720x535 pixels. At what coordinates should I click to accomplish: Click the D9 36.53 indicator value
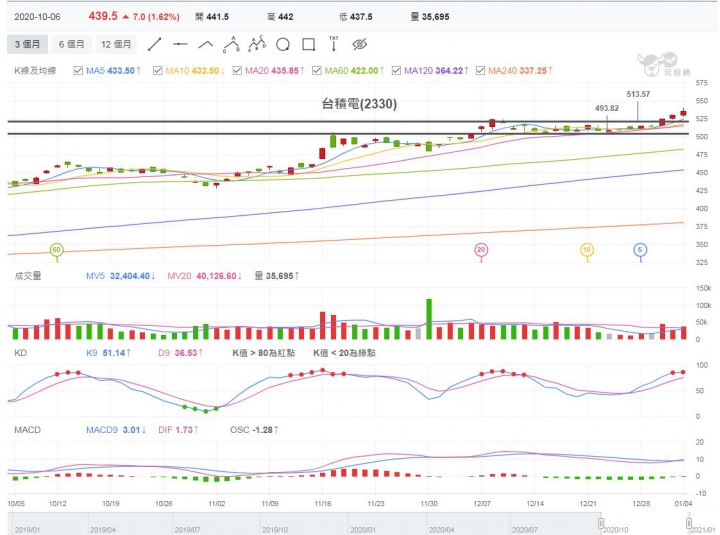pyautogui.click(x=180, y=353)
